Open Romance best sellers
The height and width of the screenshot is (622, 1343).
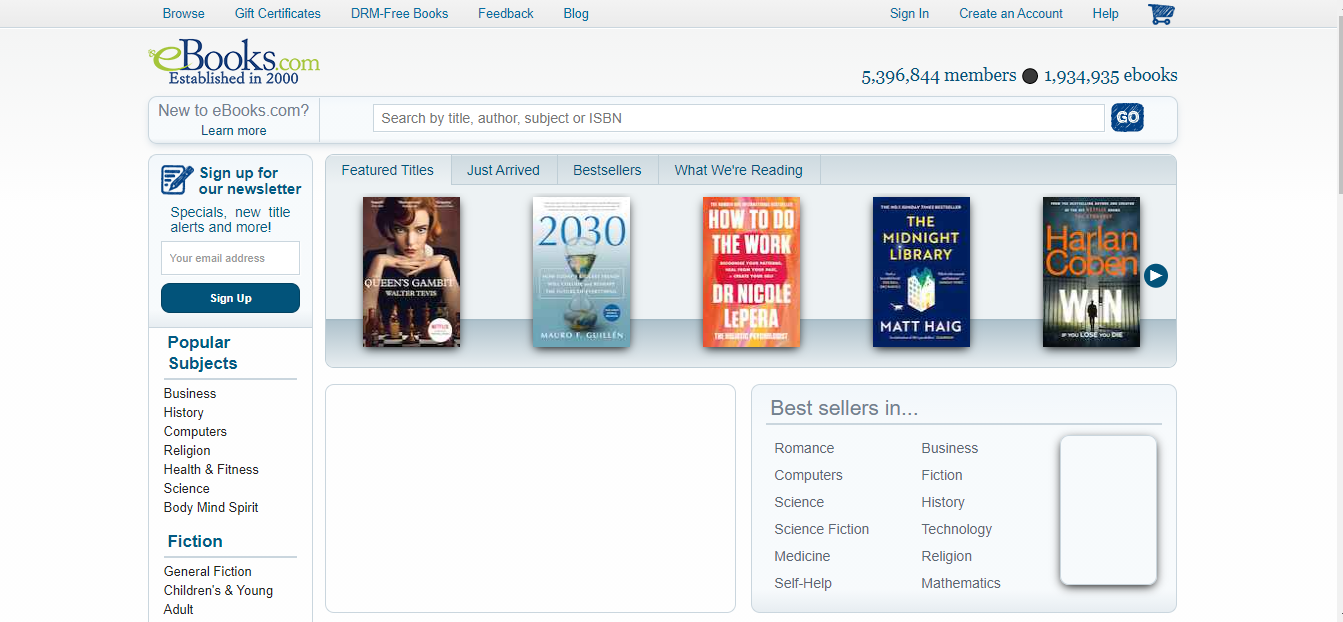[x=804, y=448]
